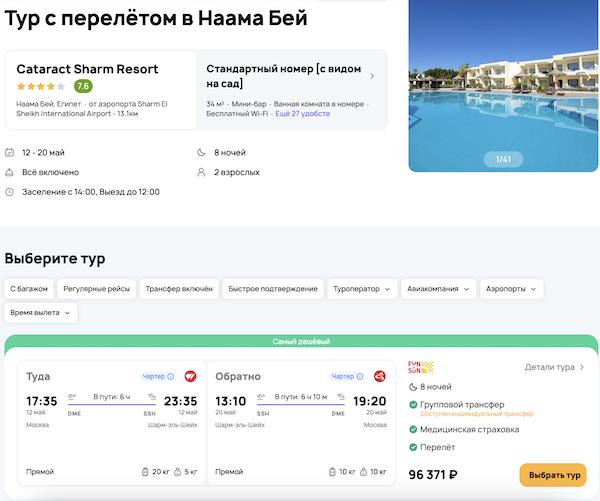This screenshot has height=501, width=600.
Task: Click the FUN SUN tour operator logo
Action: [x=418, y=367]
